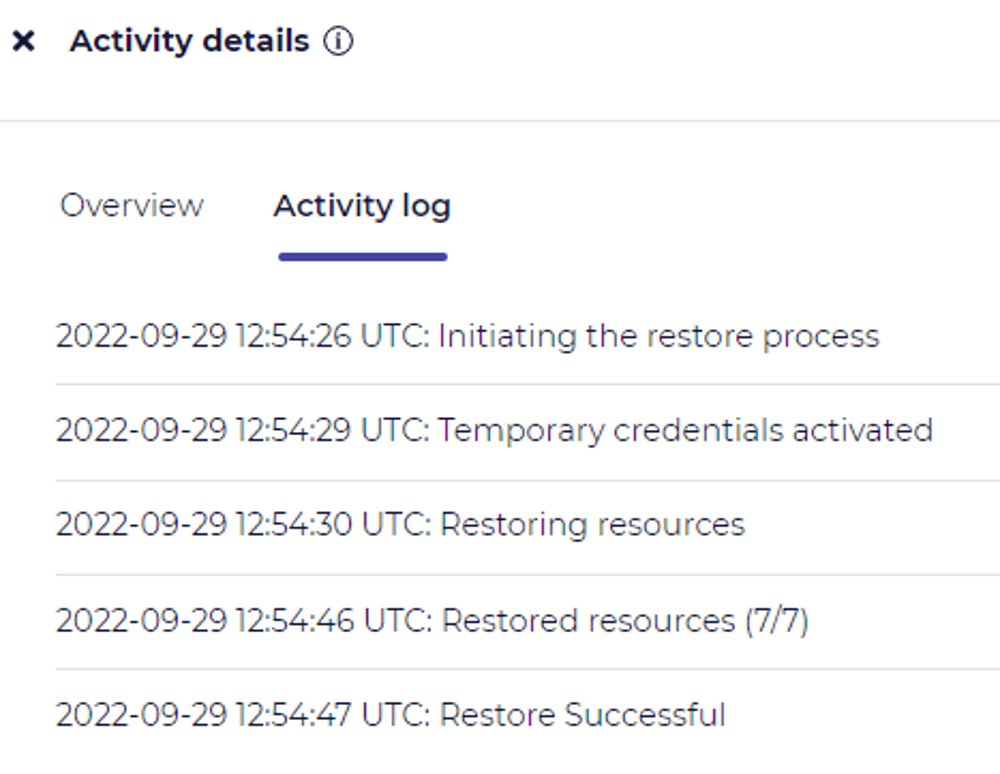Click the Activity details panel title
The height and width of the screenshot is (774, 1000).
pos(189,41)
